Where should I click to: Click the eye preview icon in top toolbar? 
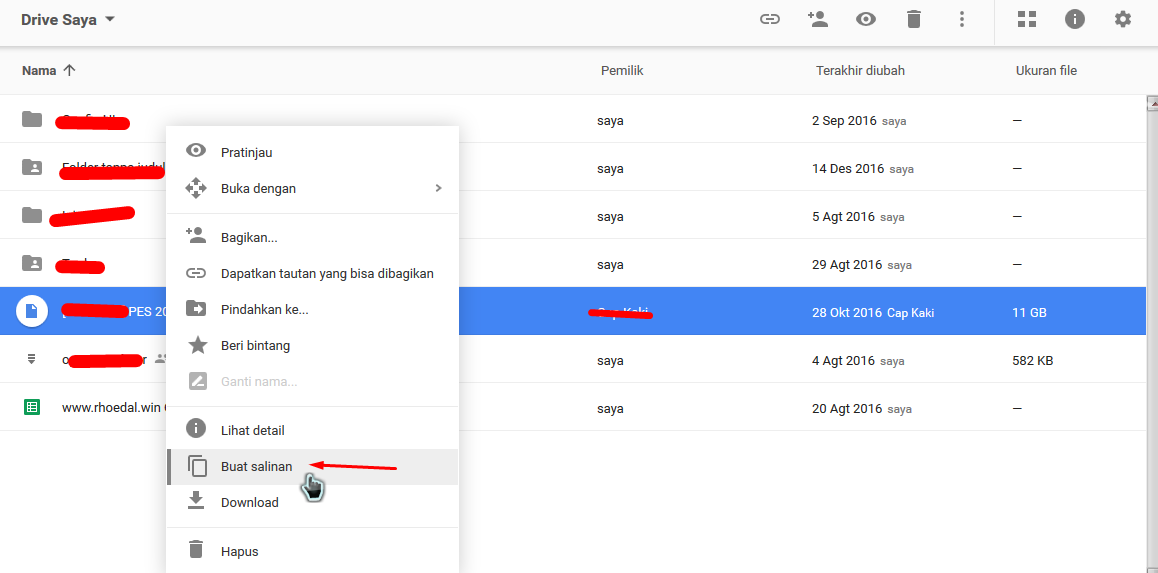[x=866, y=20]
